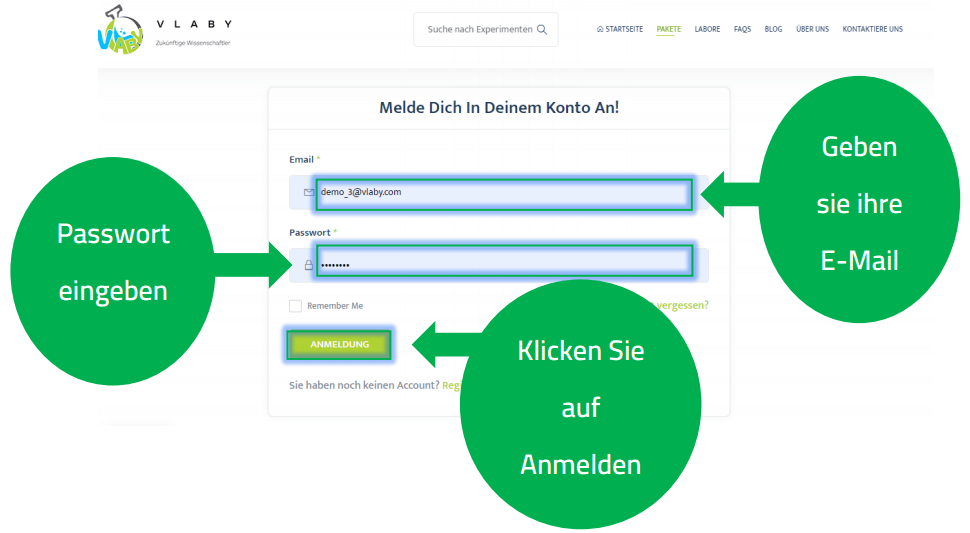This screenshot has width=970, height=533.
Task: Click the 'Passwort eingeben' green callout
Action: [x=113, y=262]
